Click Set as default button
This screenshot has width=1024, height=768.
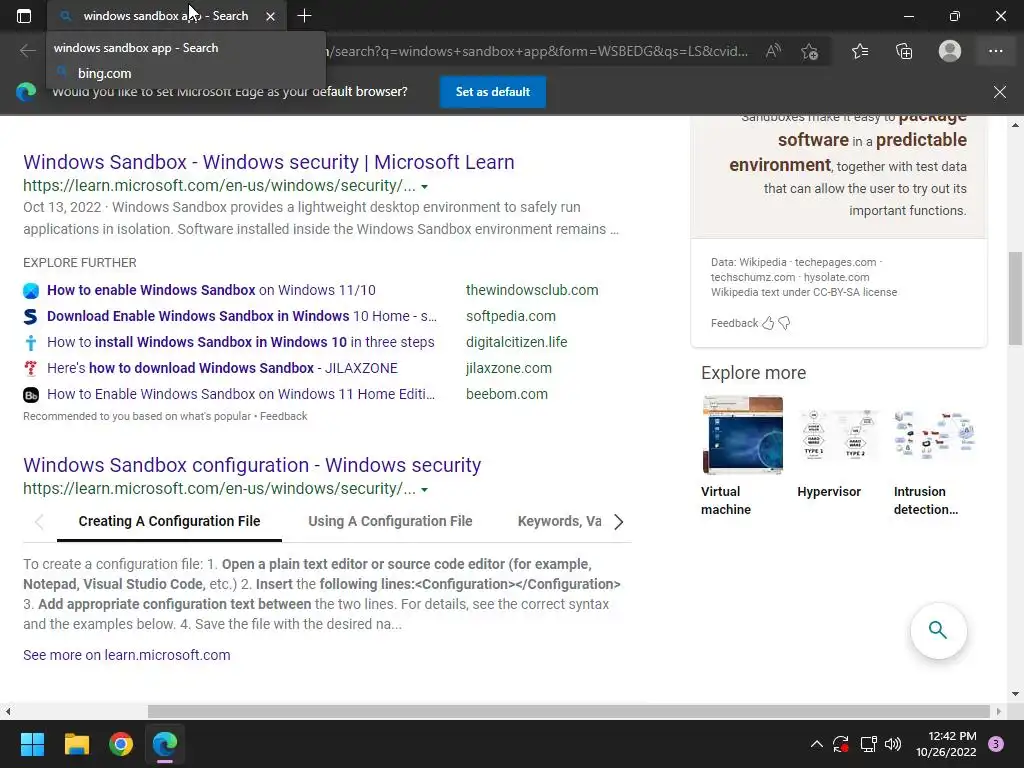(492, 92)
